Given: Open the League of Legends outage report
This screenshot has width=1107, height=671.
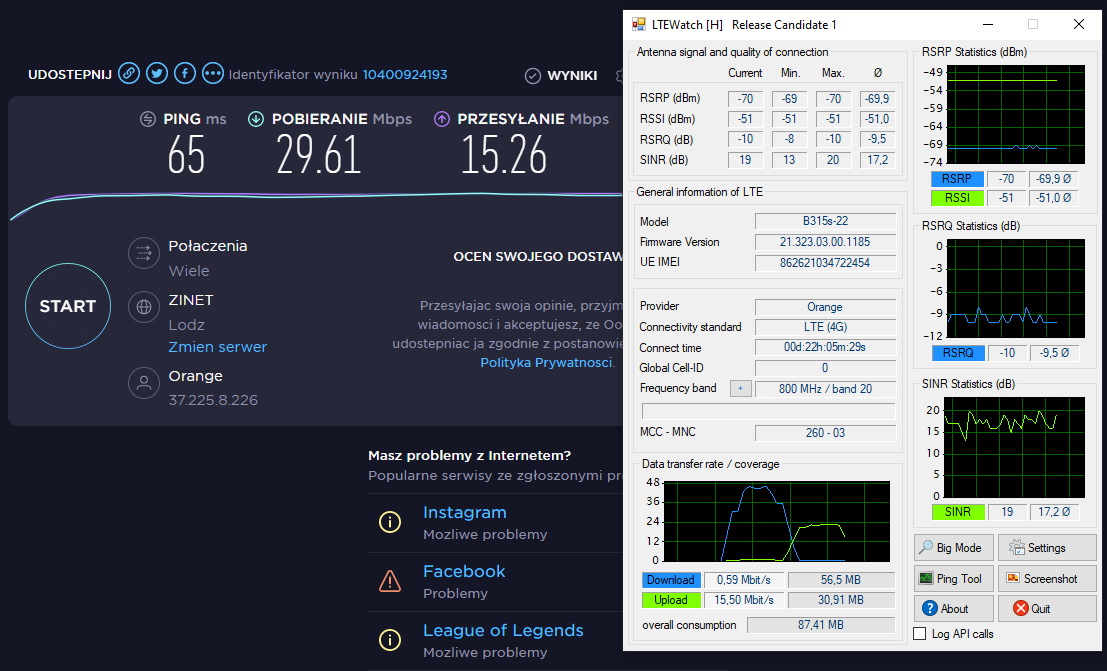Looking at the screenshot, I should [503, 630].
